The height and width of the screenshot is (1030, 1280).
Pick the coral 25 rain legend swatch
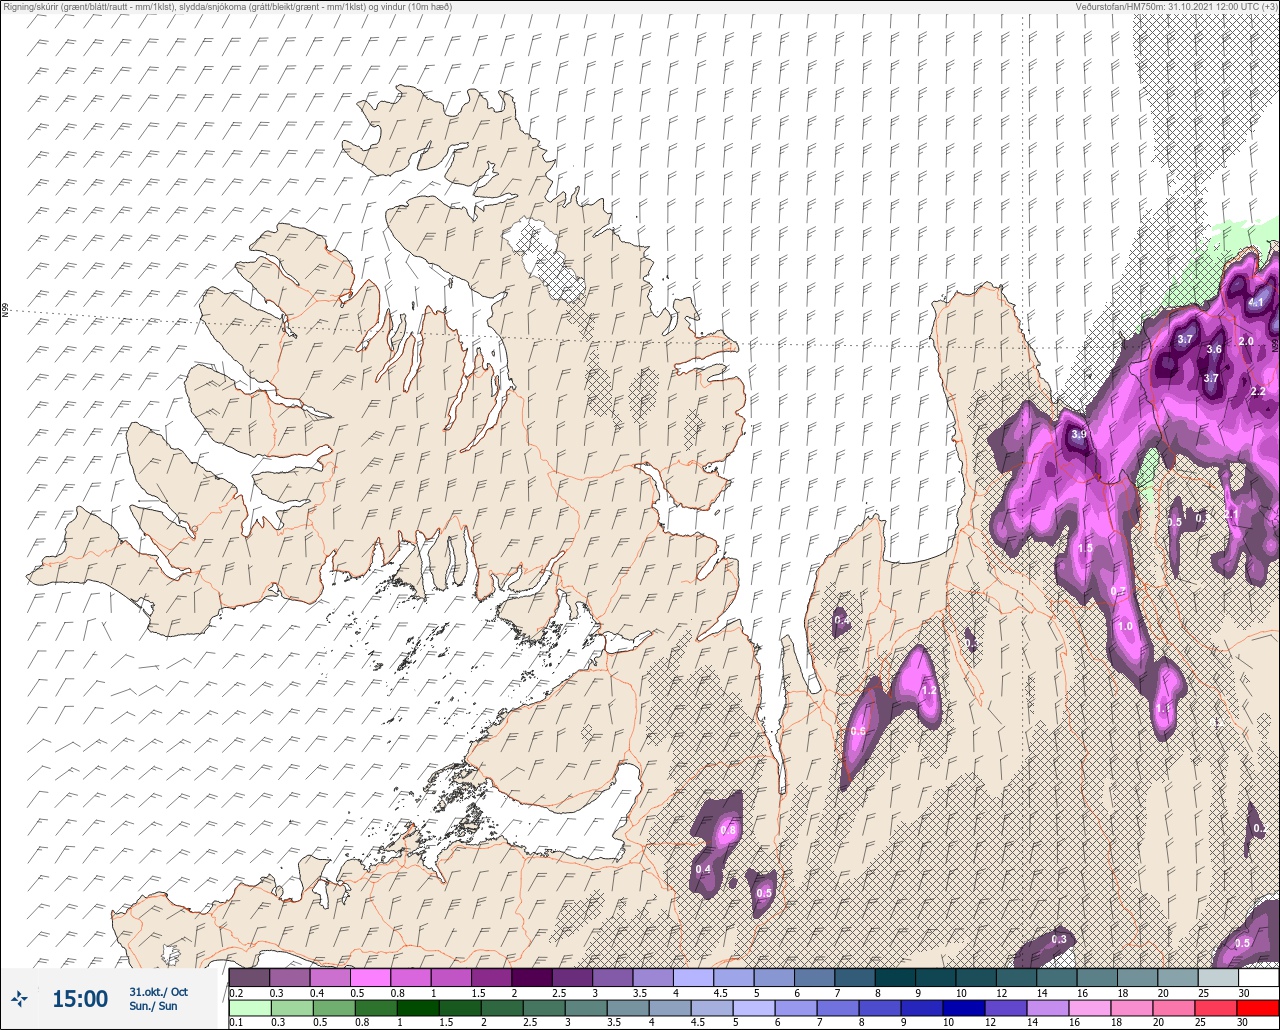pos(1215,1007)
